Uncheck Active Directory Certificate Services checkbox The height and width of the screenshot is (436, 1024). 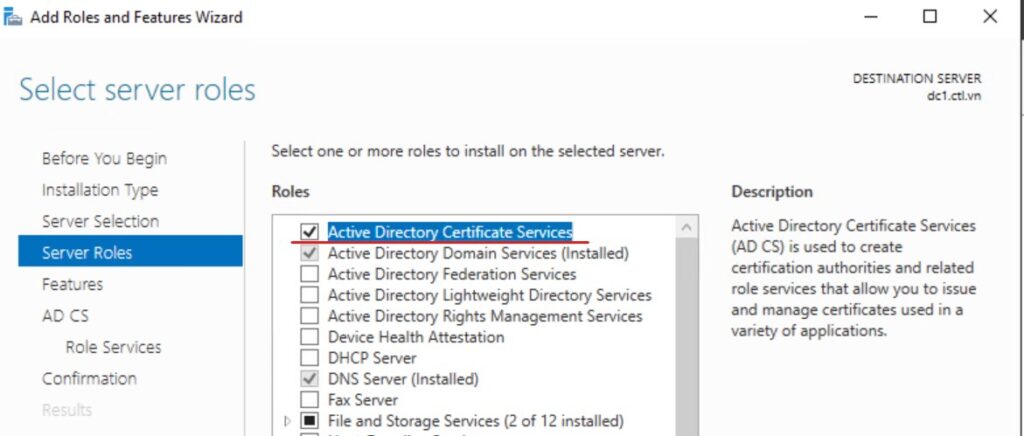point(310,232)
